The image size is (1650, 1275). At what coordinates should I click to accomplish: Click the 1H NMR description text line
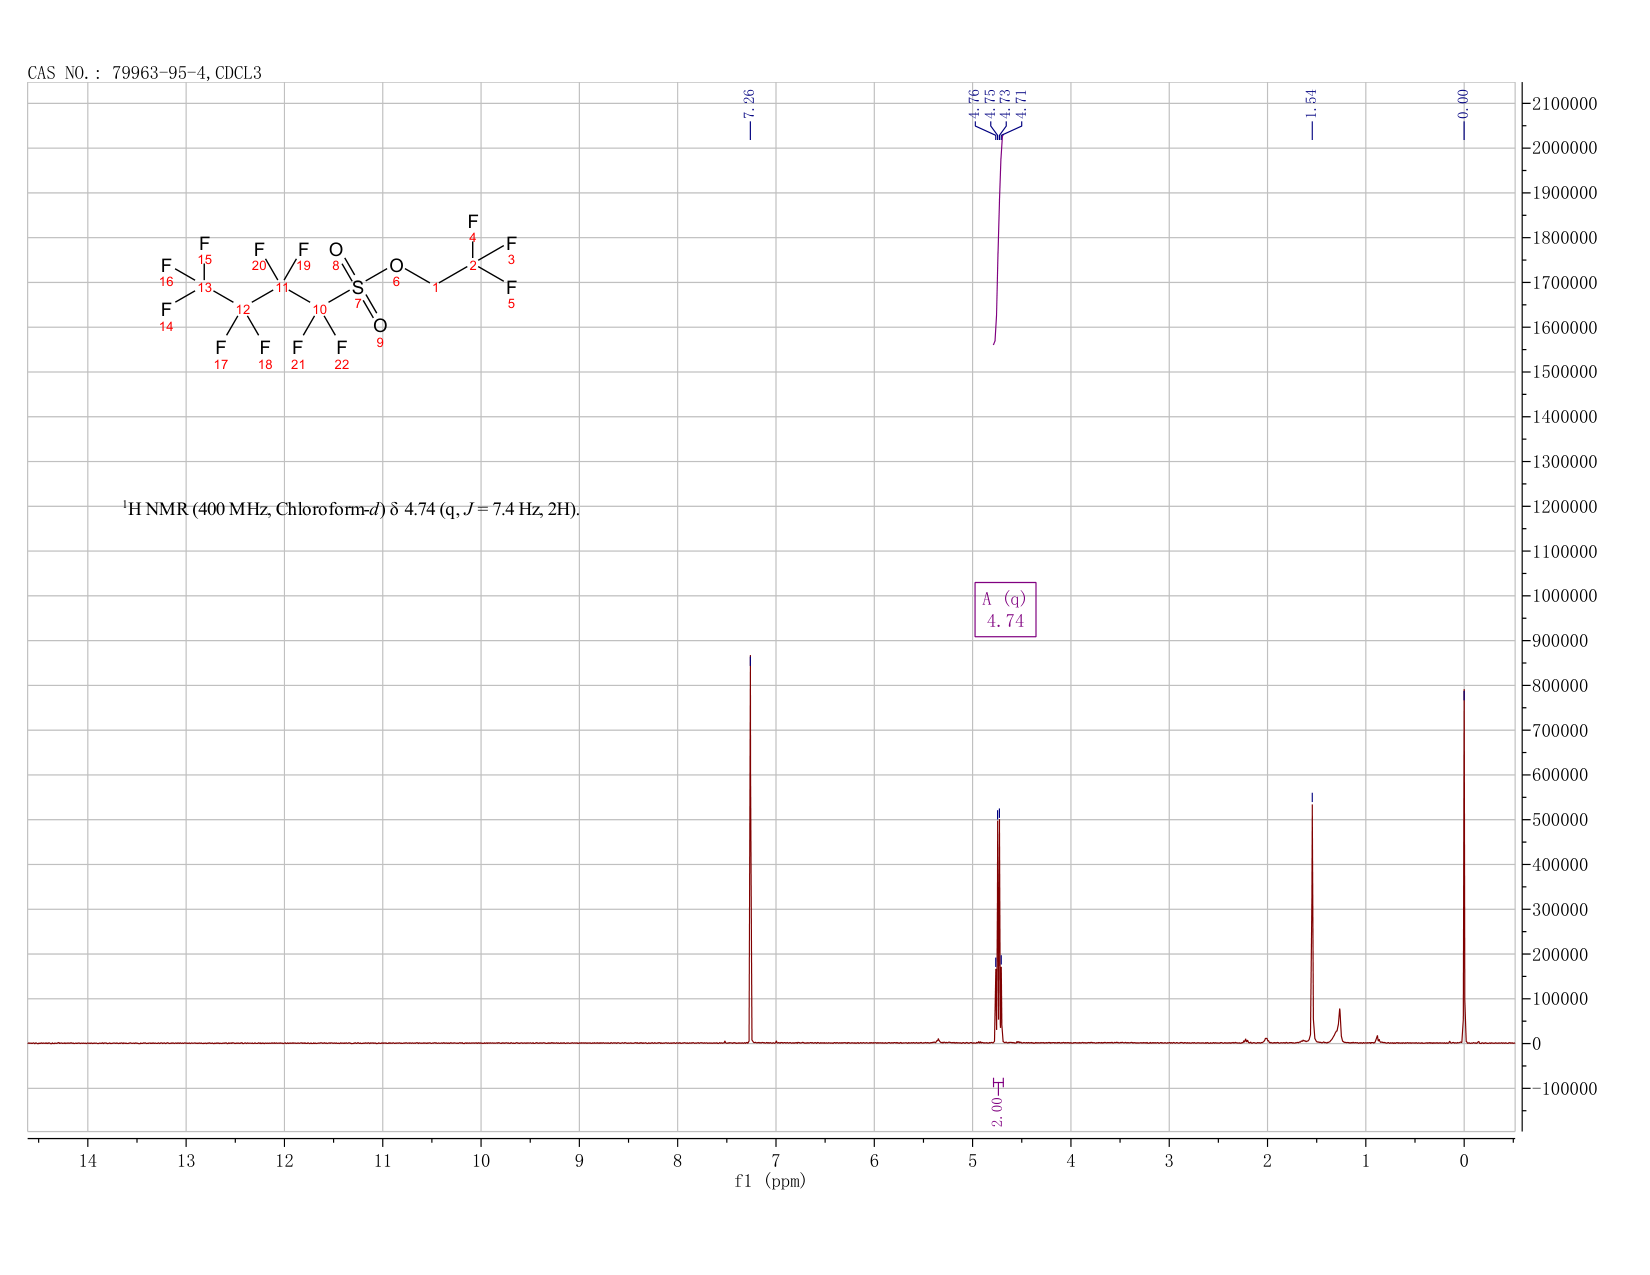(x=351, y=509)
